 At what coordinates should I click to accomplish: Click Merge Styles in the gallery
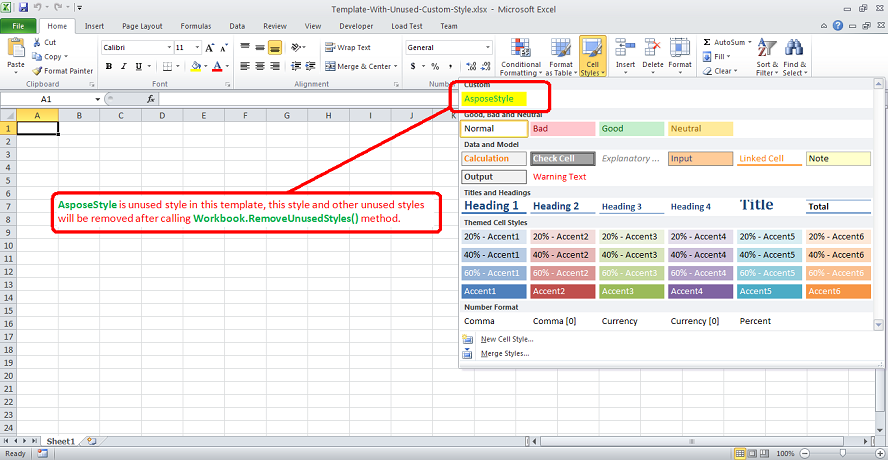pyautogui.click(x=504, y=353)
